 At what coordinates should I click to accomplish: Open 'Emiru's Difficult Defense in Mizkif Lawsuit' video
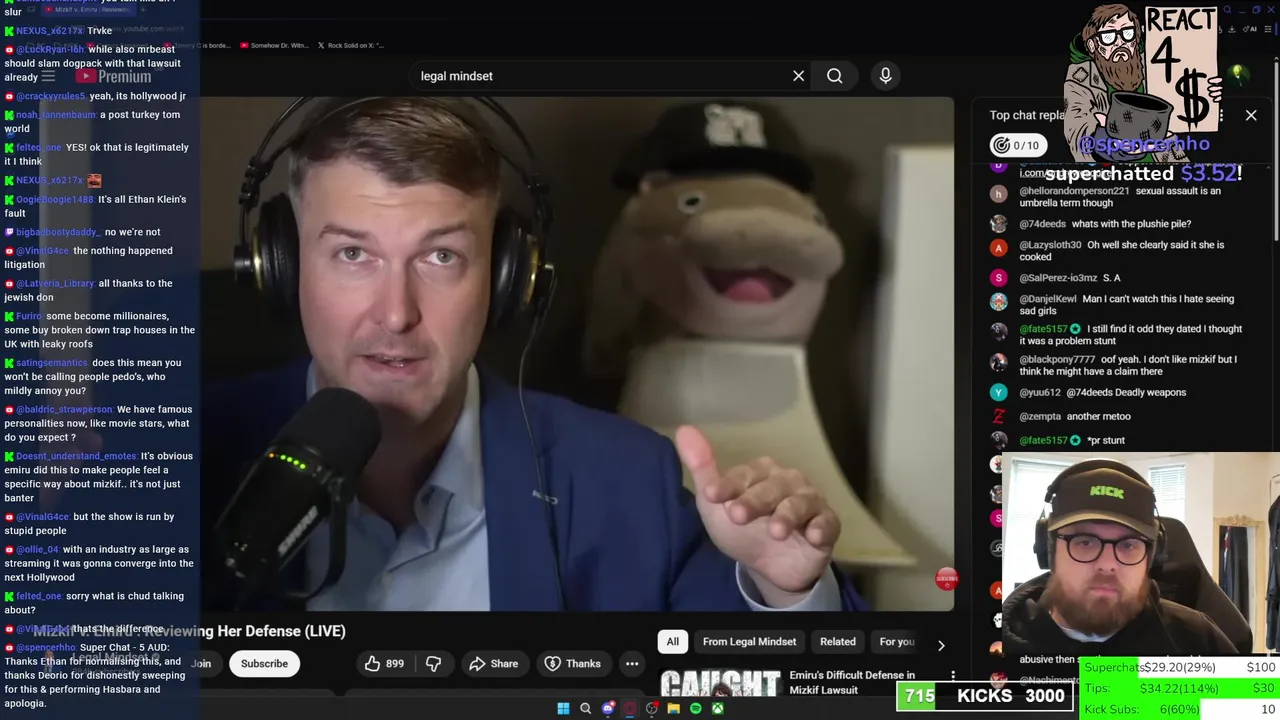point(852,682)
